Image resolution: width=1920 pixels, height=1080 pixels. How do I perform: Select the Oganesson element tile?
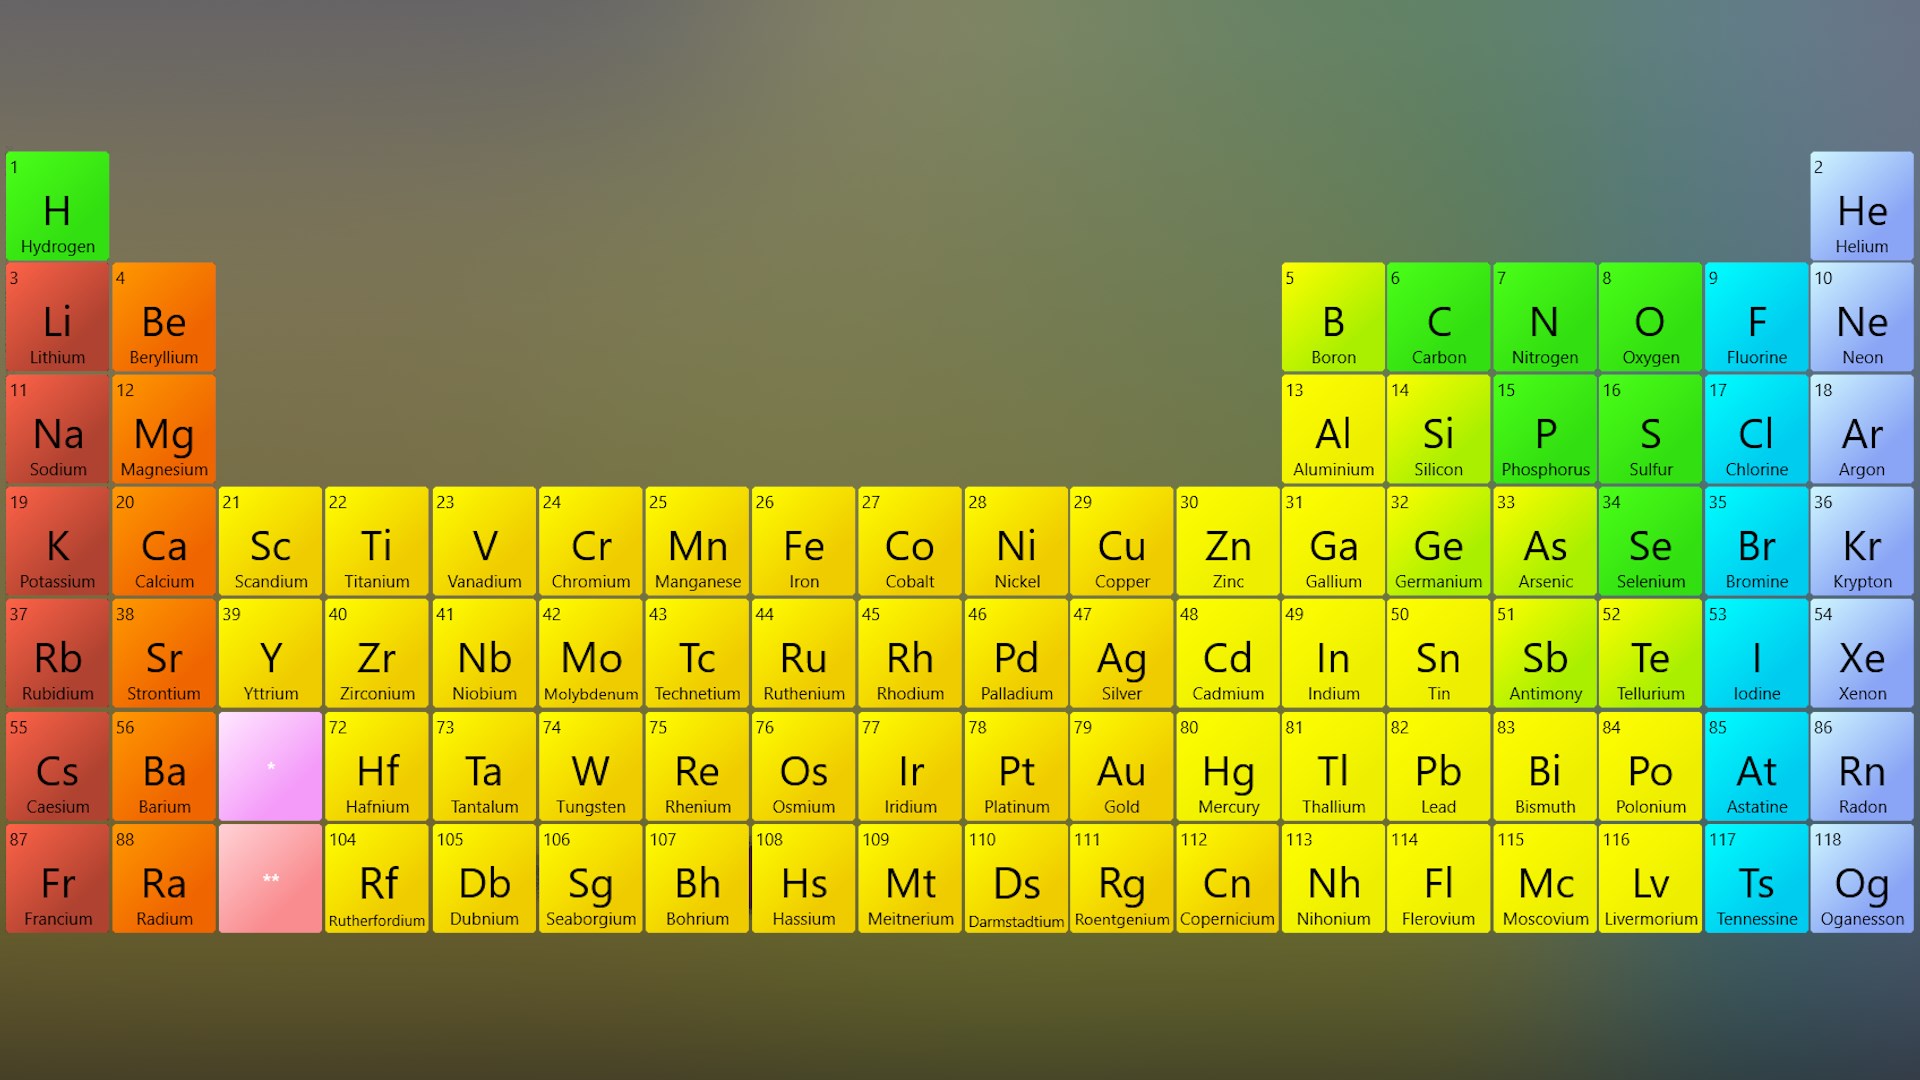(1861, 879)
